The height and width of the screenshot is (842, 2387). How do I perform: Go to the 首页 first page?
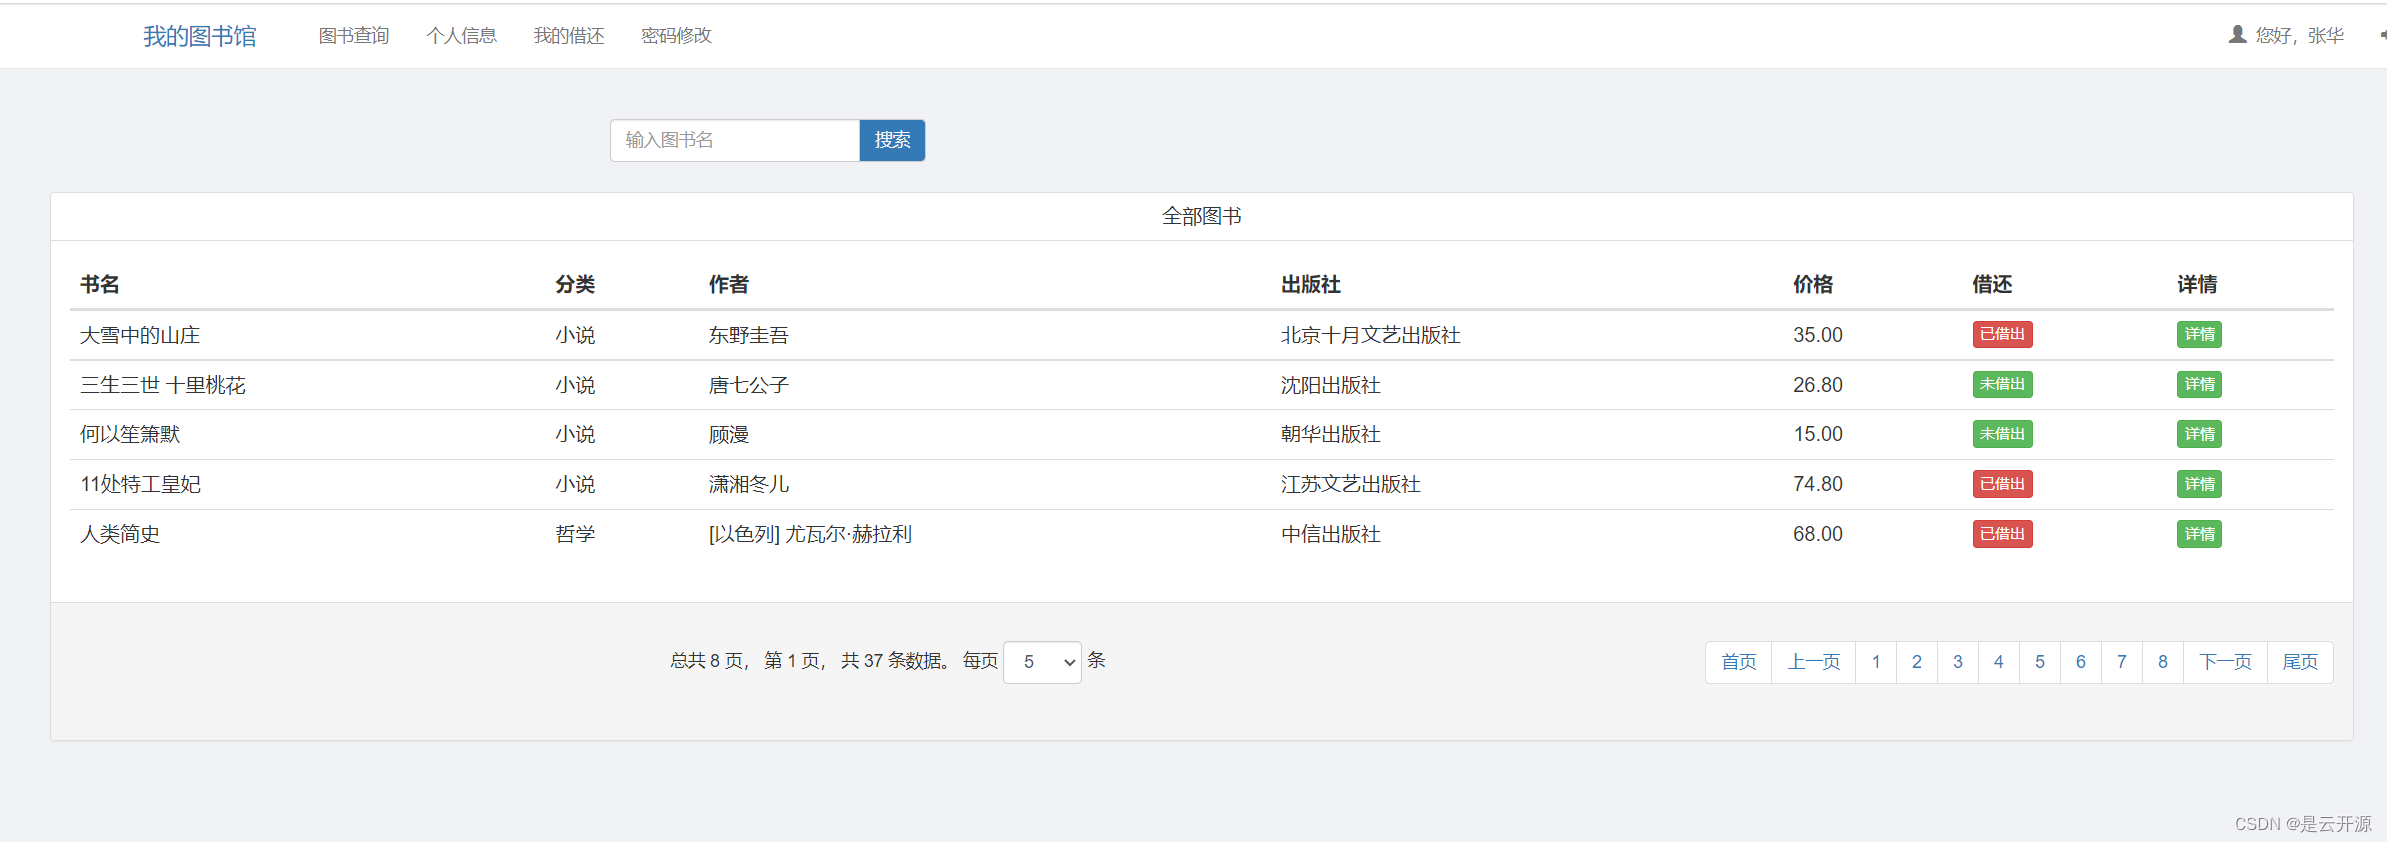click(x=1739, y=662)
